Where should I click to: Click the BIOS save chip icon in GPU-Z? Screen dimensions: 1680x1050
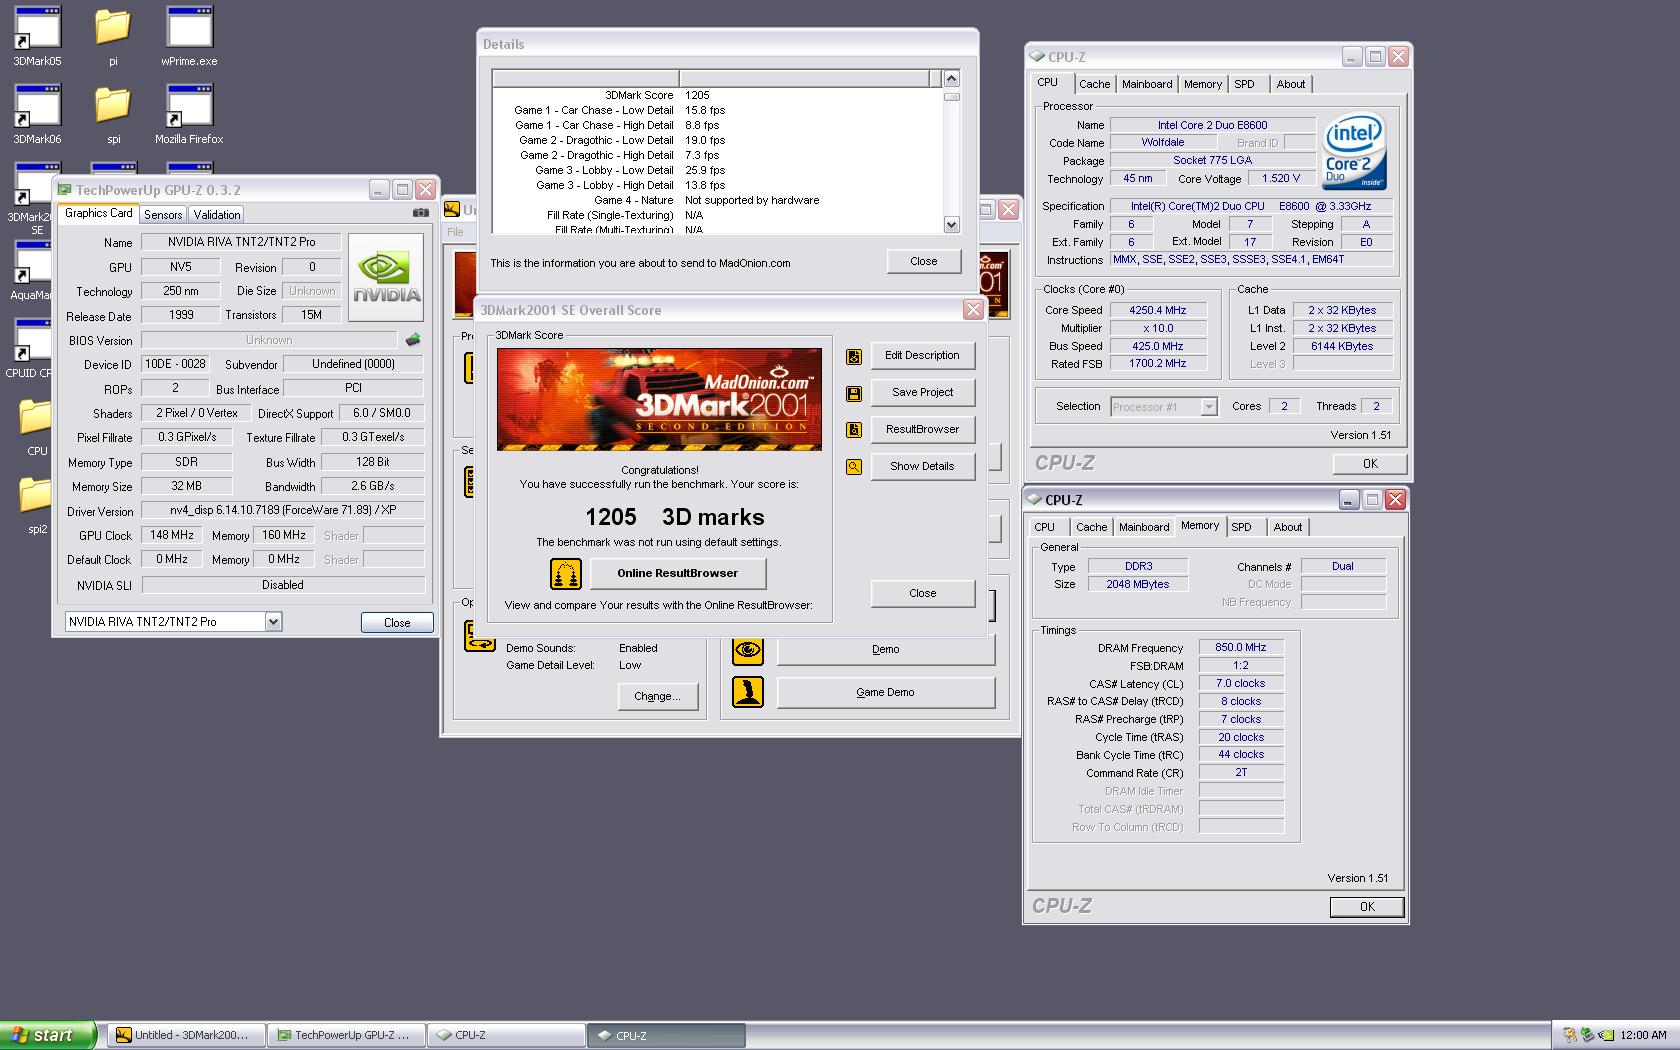(x=413, y=340)
